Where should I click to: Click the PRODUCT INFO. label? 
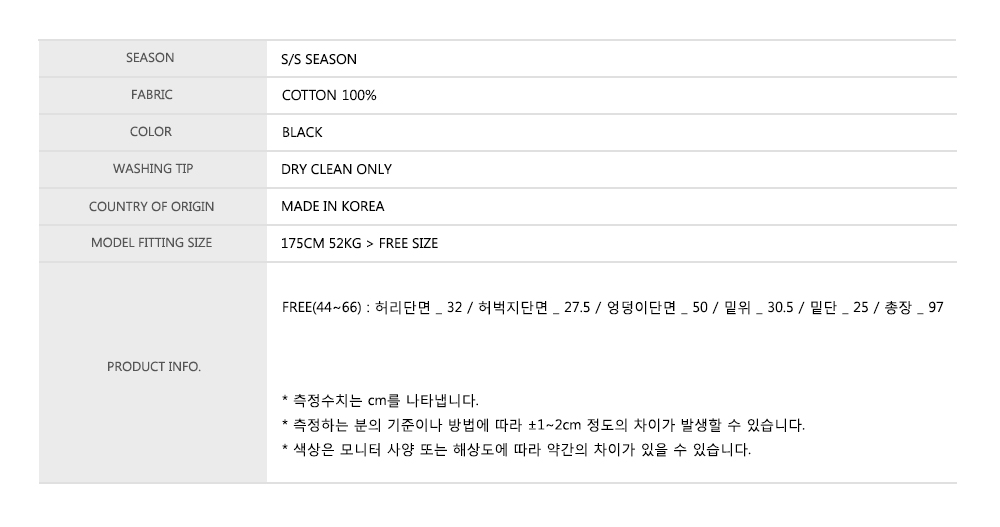153,367
